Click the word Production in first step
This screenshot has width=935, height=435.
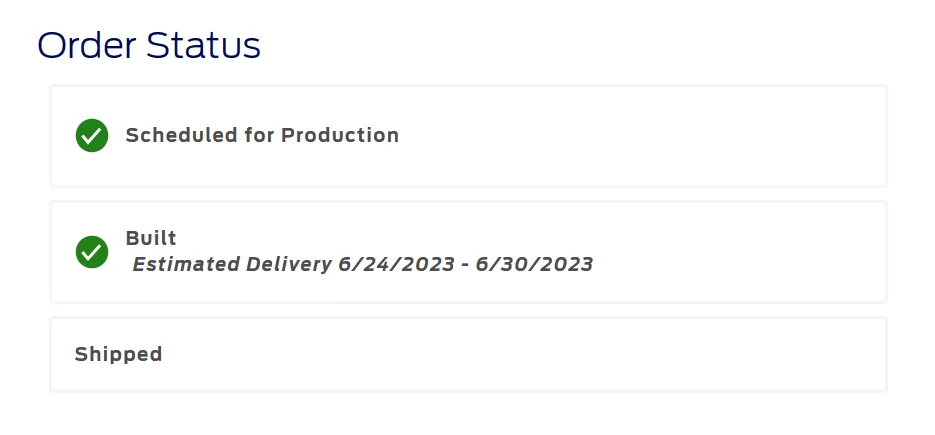click(x=339, y=135)
